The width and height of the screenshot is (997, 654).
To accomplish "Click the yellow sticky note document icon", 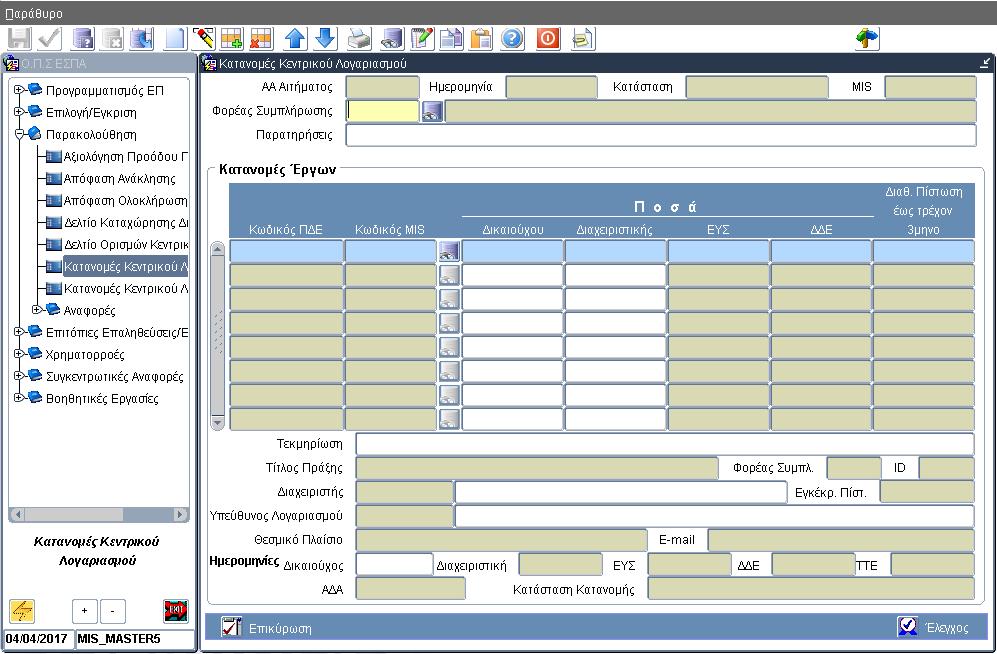I will (582, 39).
